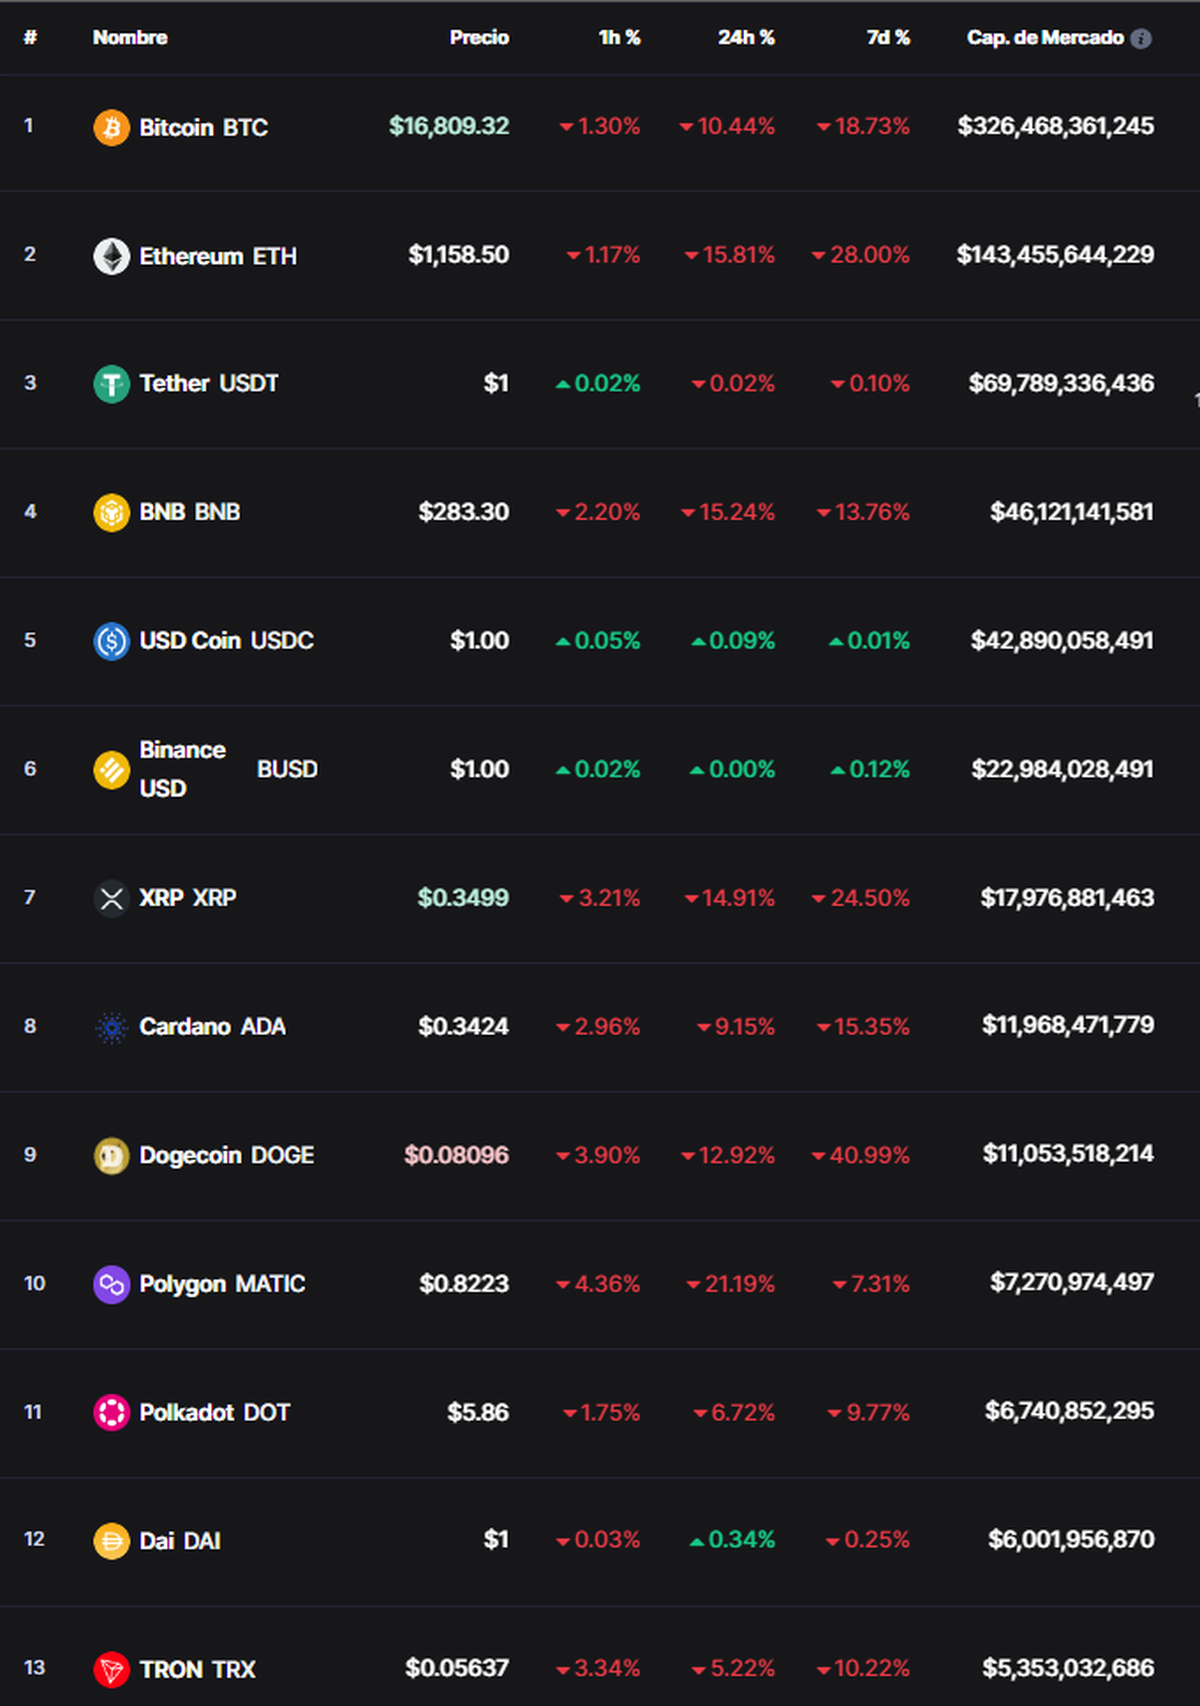Sort the table by Nombre column
The image size is (1200, 1706).
[130, 38]
